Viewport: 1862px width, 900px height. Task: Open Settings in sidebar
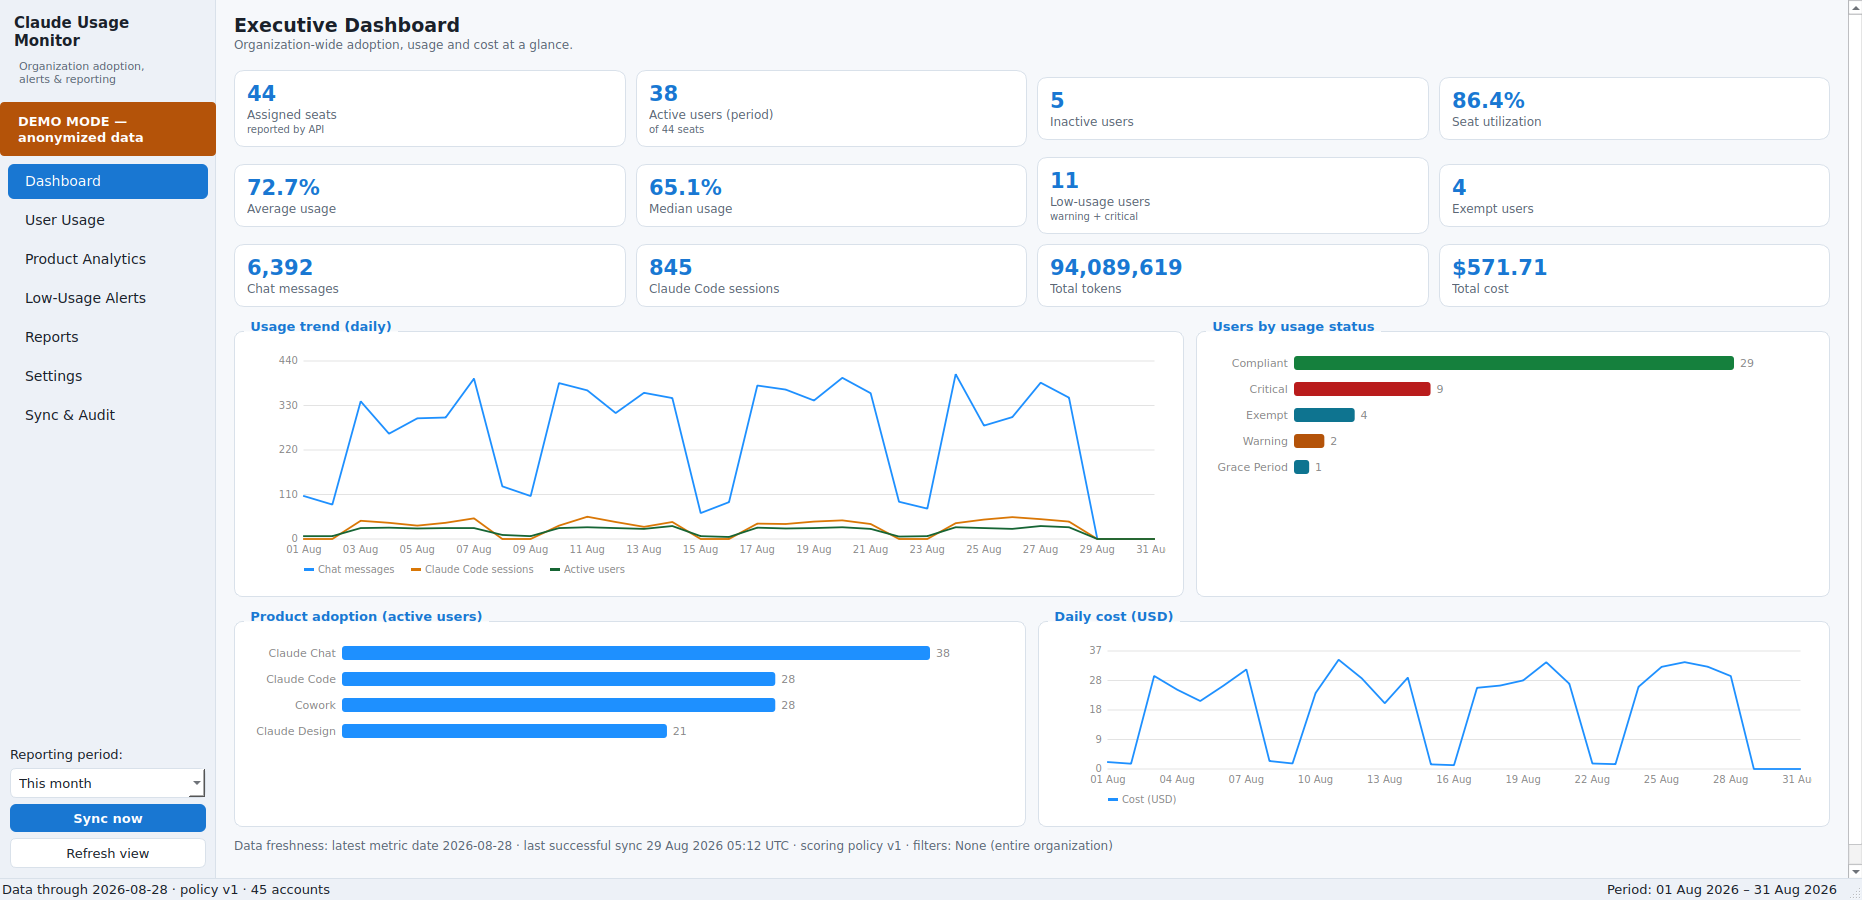tap(108, 376)
